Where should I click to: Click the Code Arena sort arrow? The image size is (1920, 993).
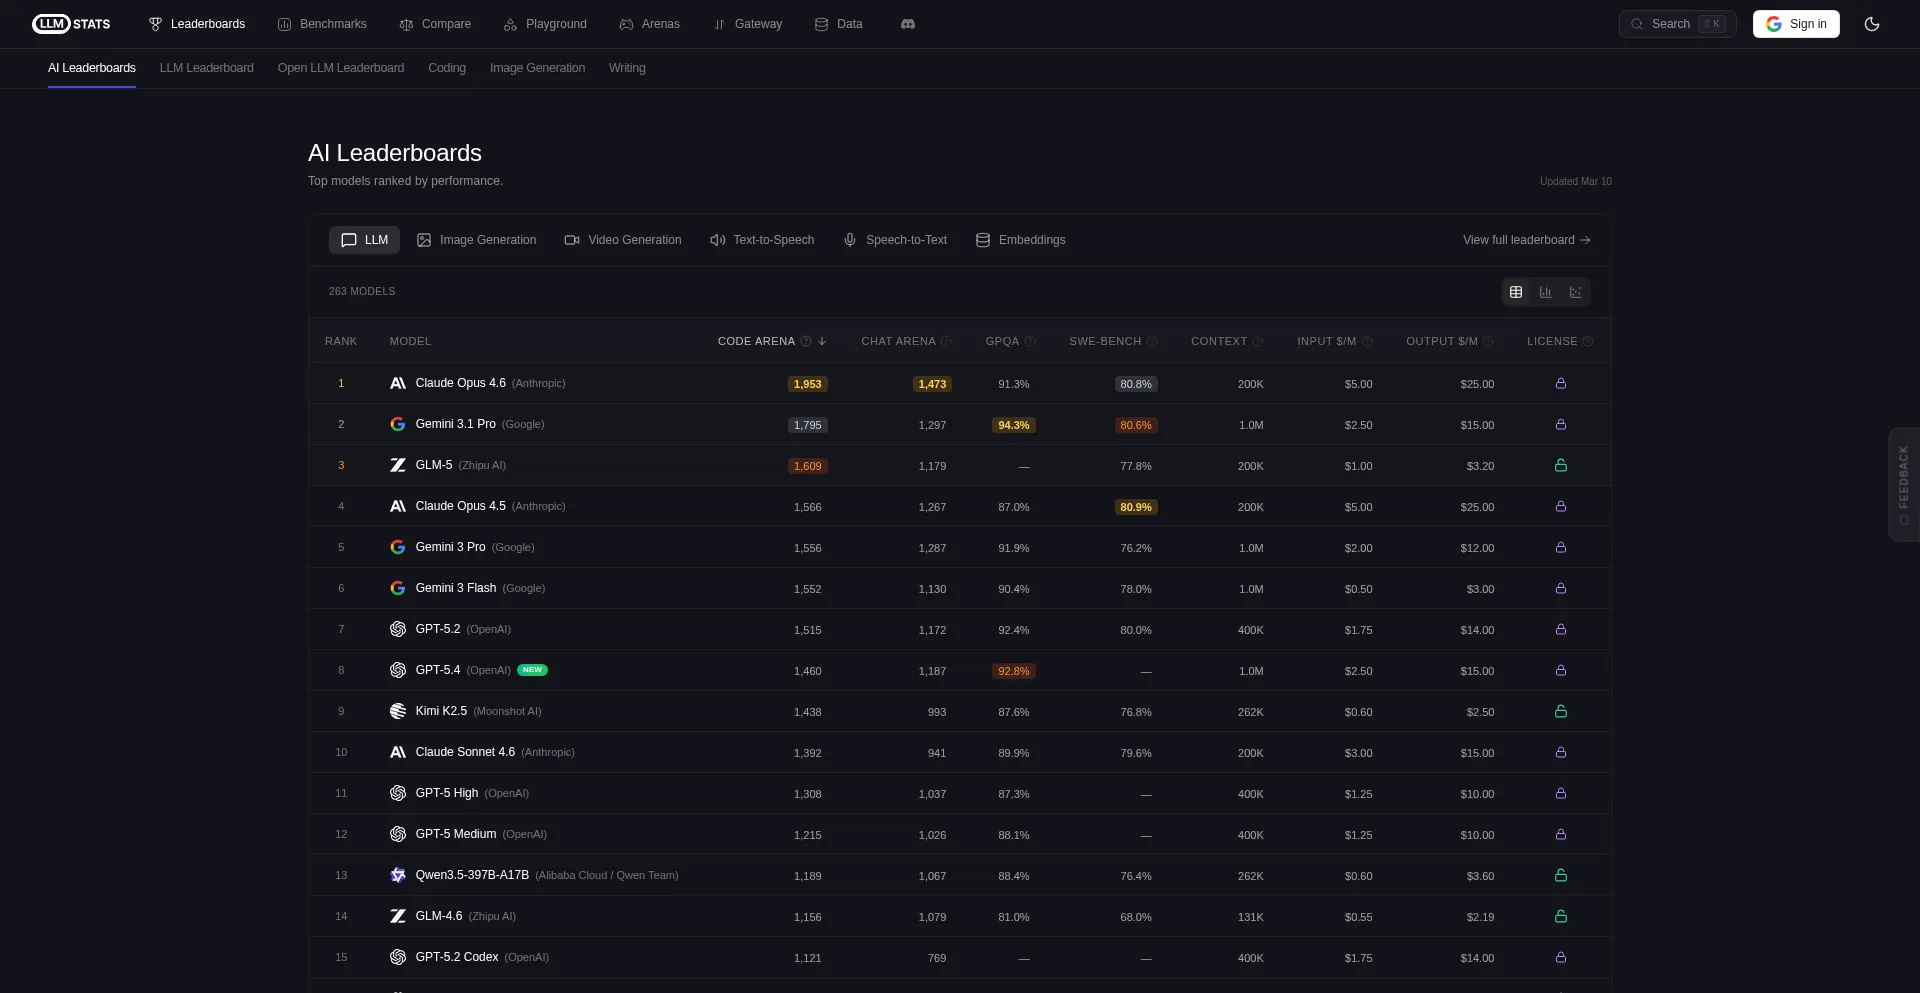point(822,341)
